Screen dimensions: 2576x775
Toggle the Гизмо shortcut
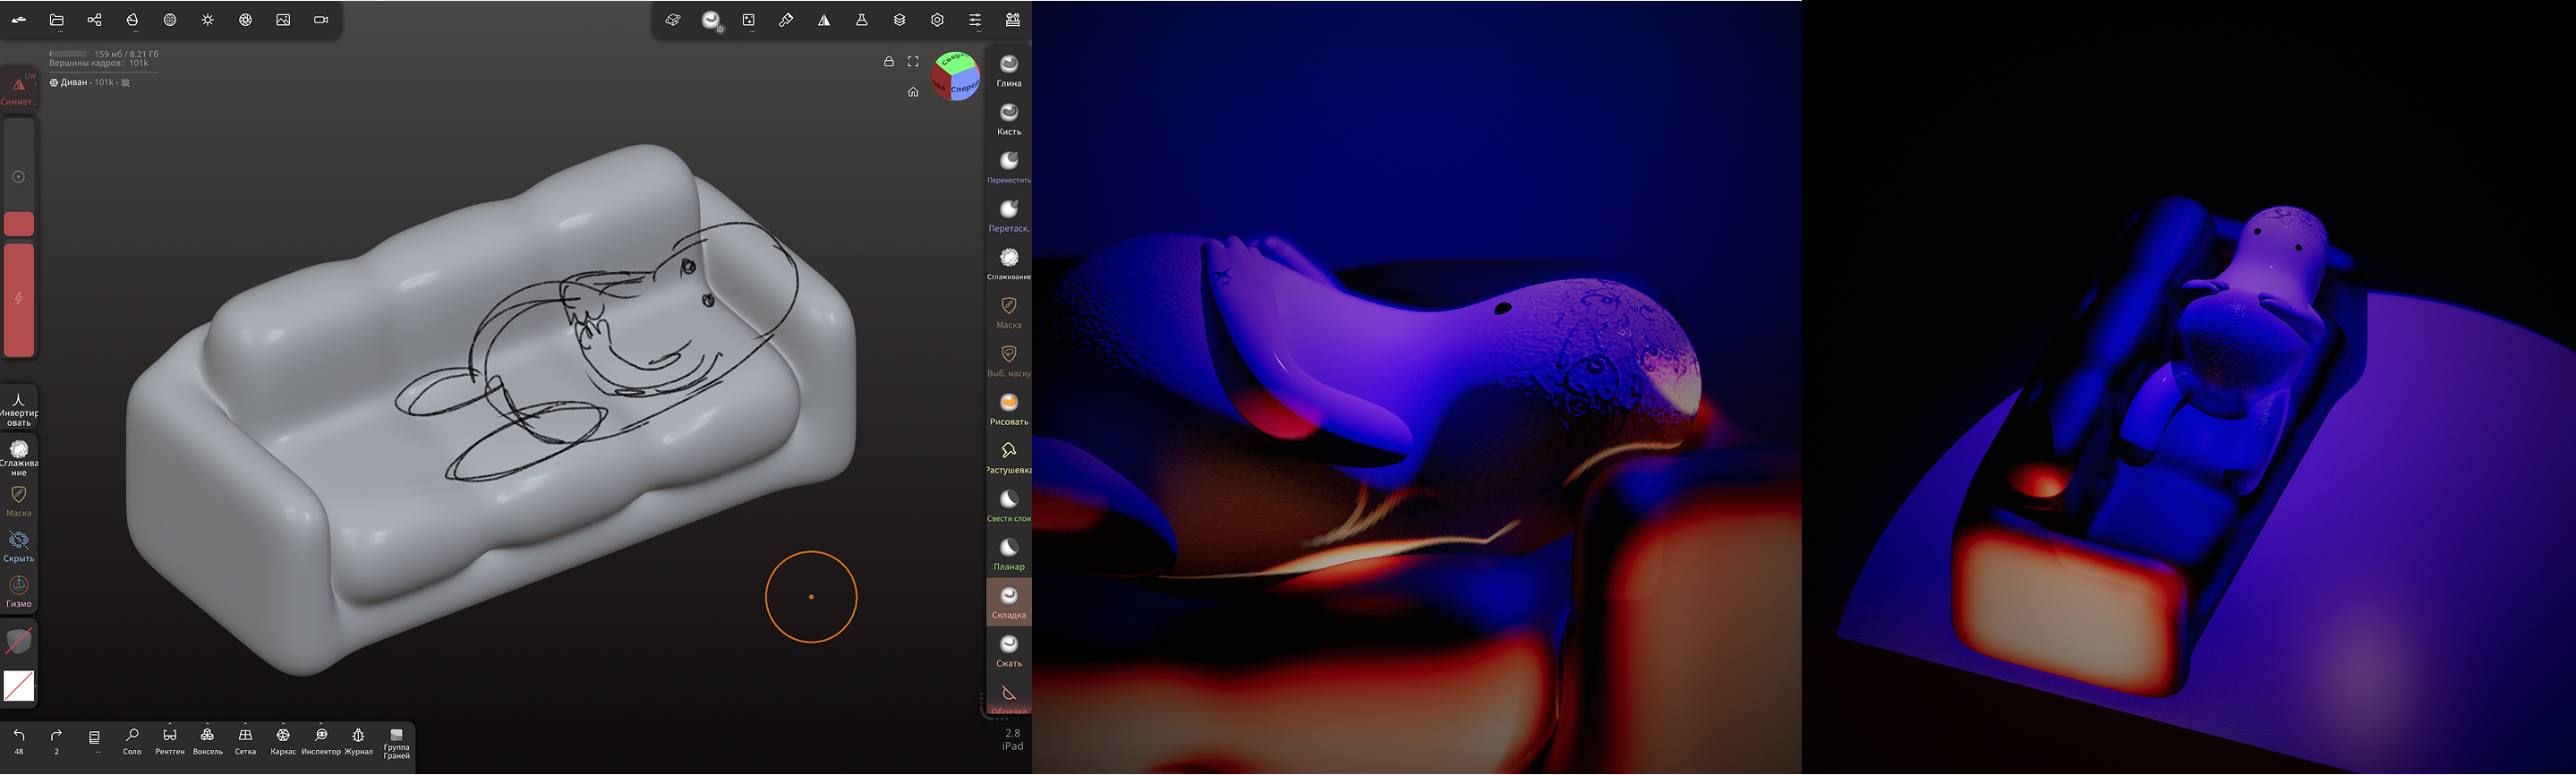pos(18,591)
